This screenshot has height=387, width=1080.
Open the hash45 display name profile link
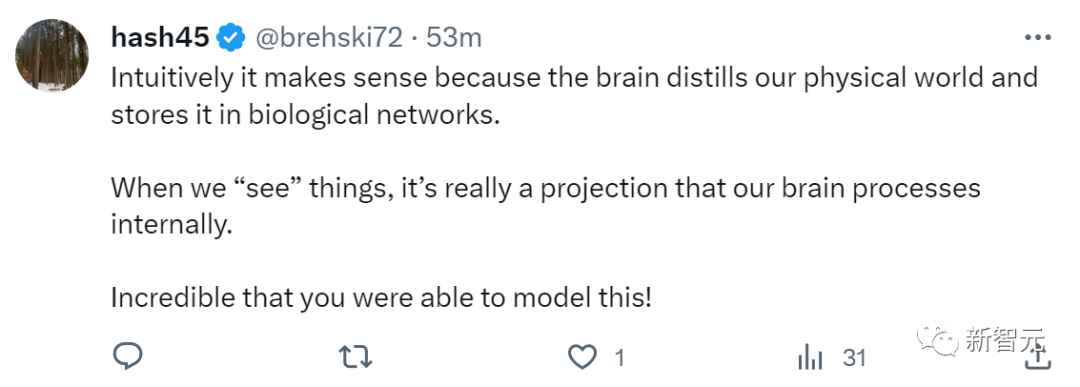coord(160,38)
